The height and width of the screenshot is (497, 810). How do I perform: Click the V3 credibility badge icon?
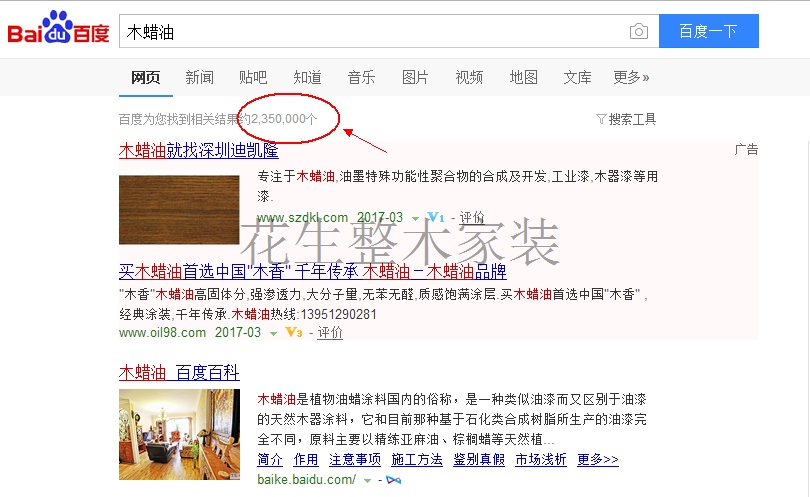tap(293, 332)
